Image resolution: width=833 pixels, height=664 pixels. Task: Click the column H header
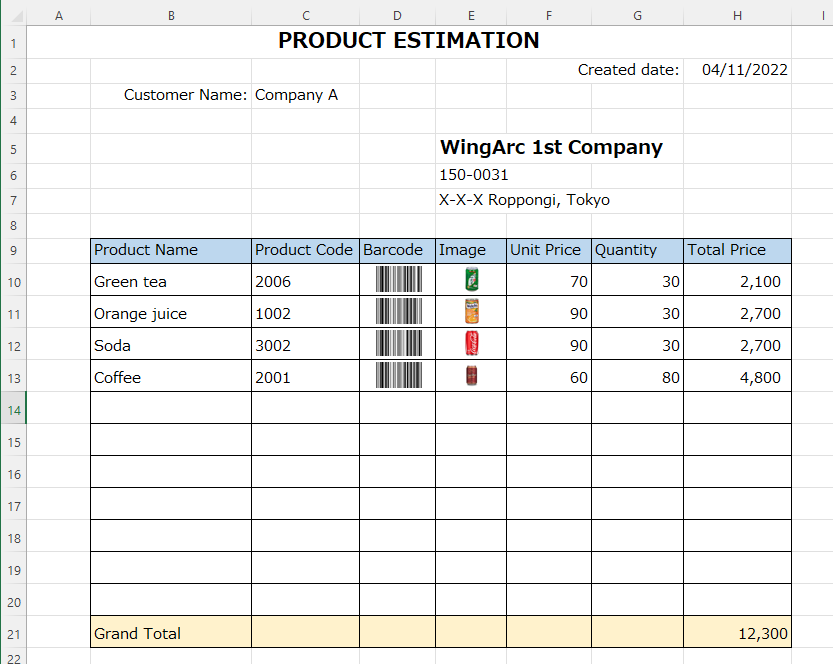(737, 15)
